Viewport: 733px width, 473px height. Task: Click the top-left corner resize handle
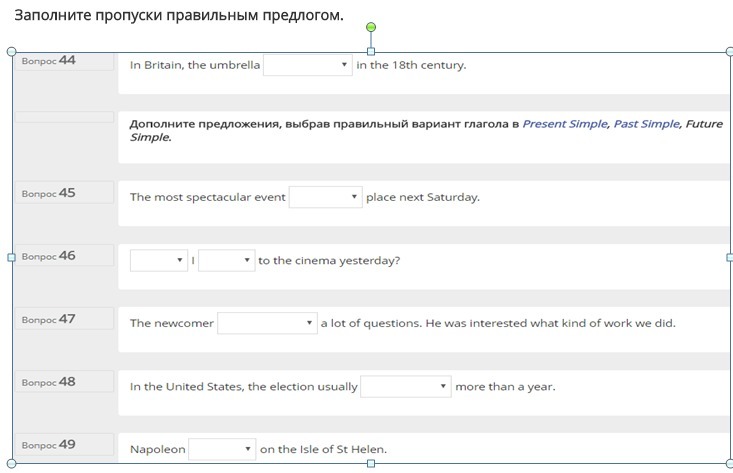[x=12, y=51]
